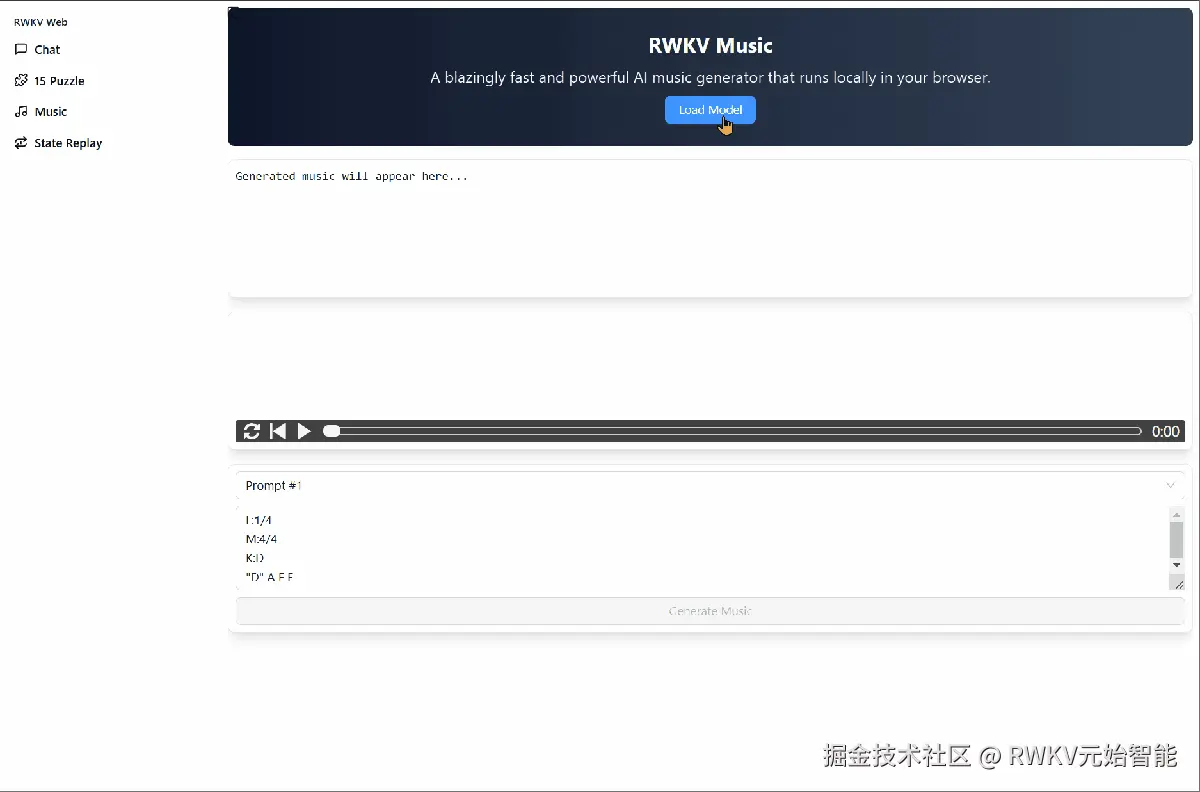Click the Generate Music button
Viewport: 1200px width, 792px height.
point(710,611)
